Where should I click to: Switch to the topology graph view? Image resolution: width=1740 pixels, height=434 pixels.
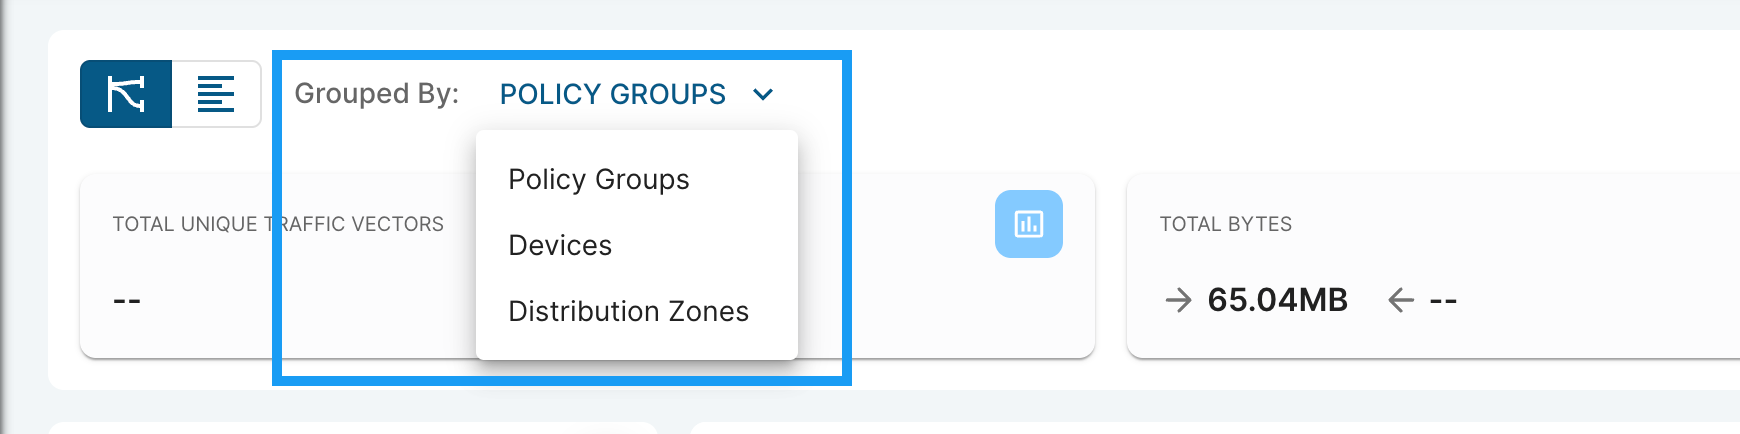pos(126,94)
